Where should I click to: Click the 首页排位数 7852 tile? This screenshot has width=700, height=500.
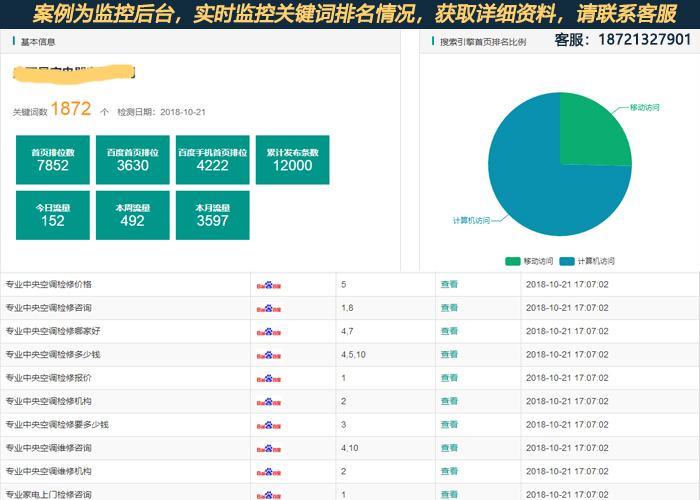point(53,160)
